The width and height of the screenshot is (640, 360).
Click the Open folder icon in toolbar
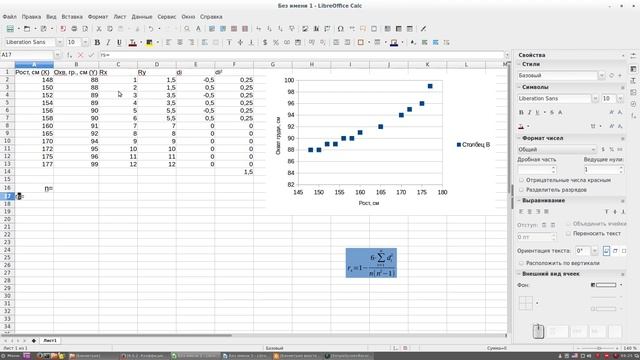pyautogui.click(x=27, y=29)
